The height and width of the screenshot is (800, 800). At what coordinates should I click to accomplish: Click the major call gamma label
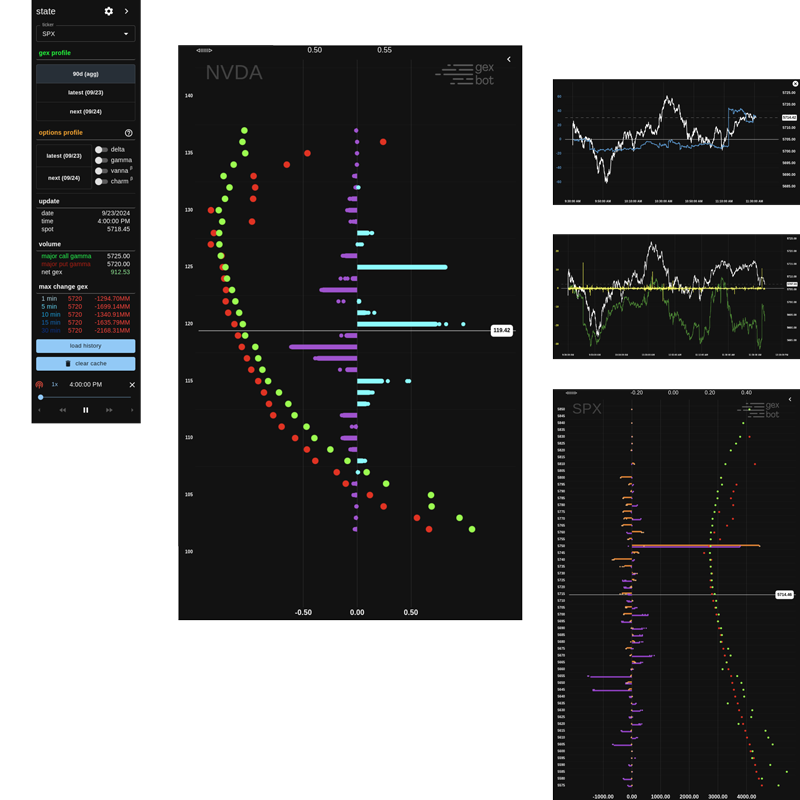point(66,256)
